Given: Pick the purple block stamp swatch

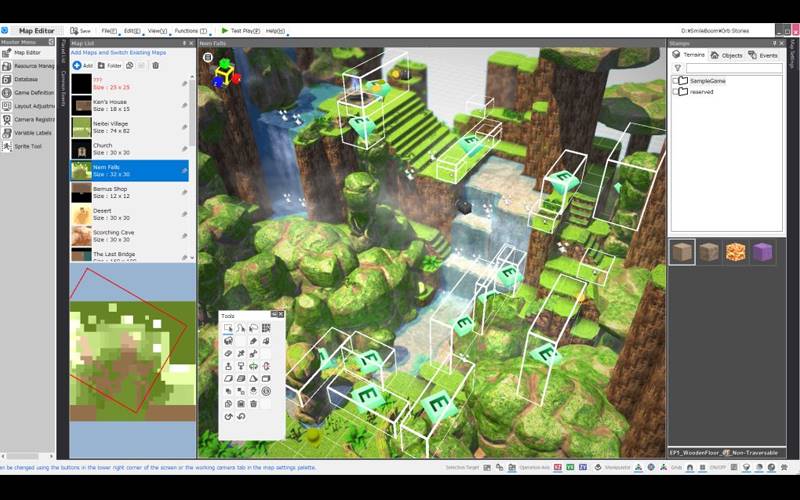Looking at the screenshot, I should [763, 252].
